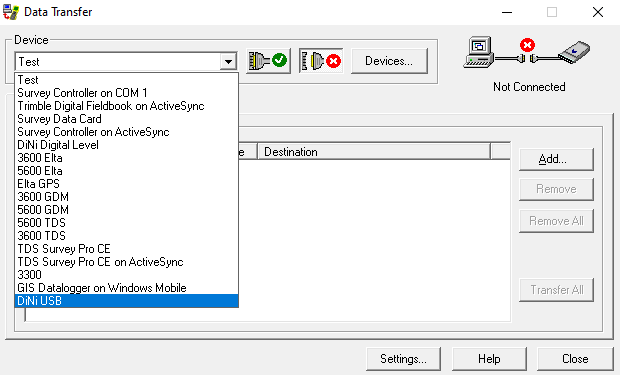Select highlighted 'DiNi USB' entry

tap(127, 301)
